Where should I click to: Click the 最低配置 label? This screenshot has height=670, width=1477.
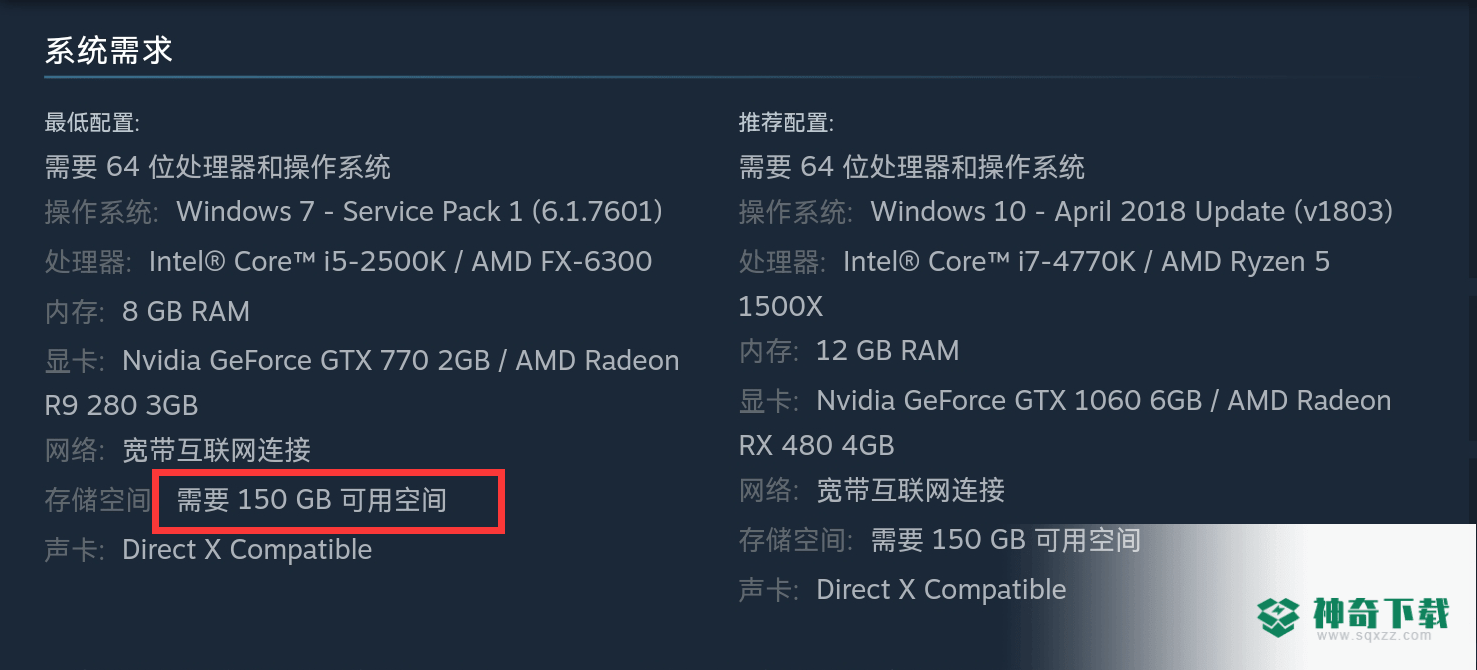click(x=92, y=123)
